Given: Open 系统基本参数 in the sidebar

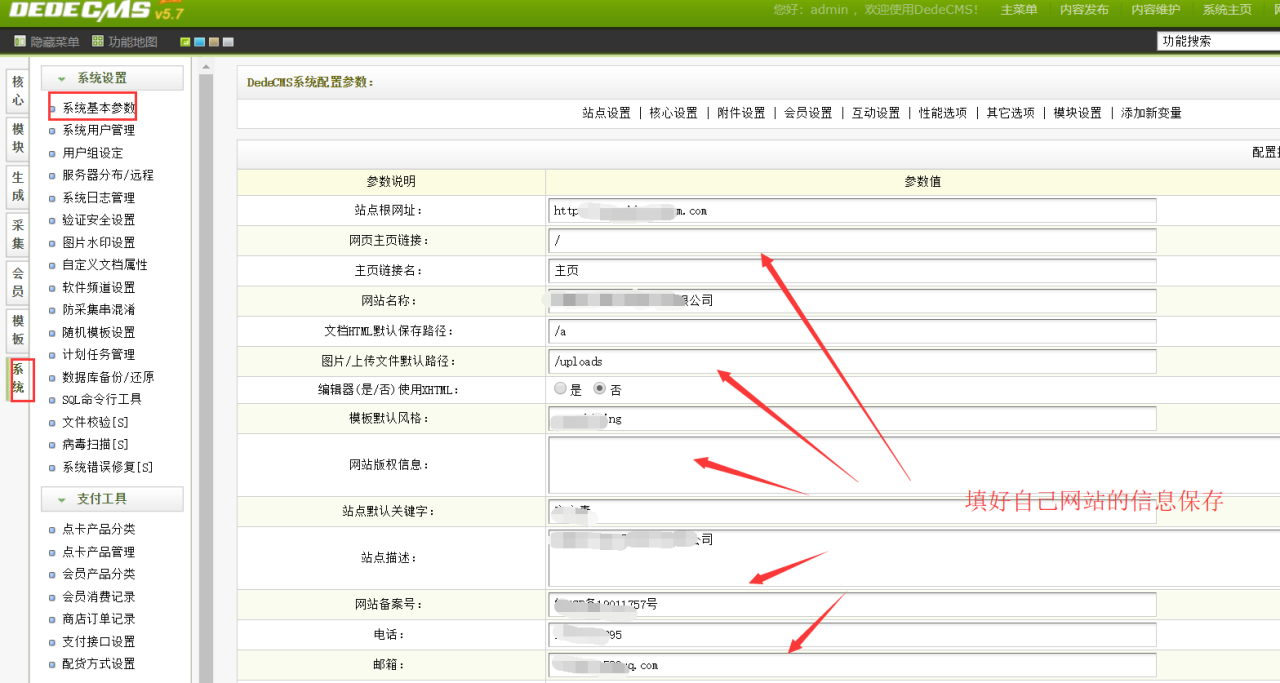Looking at the screenshot, I should (x=98, y=108).
